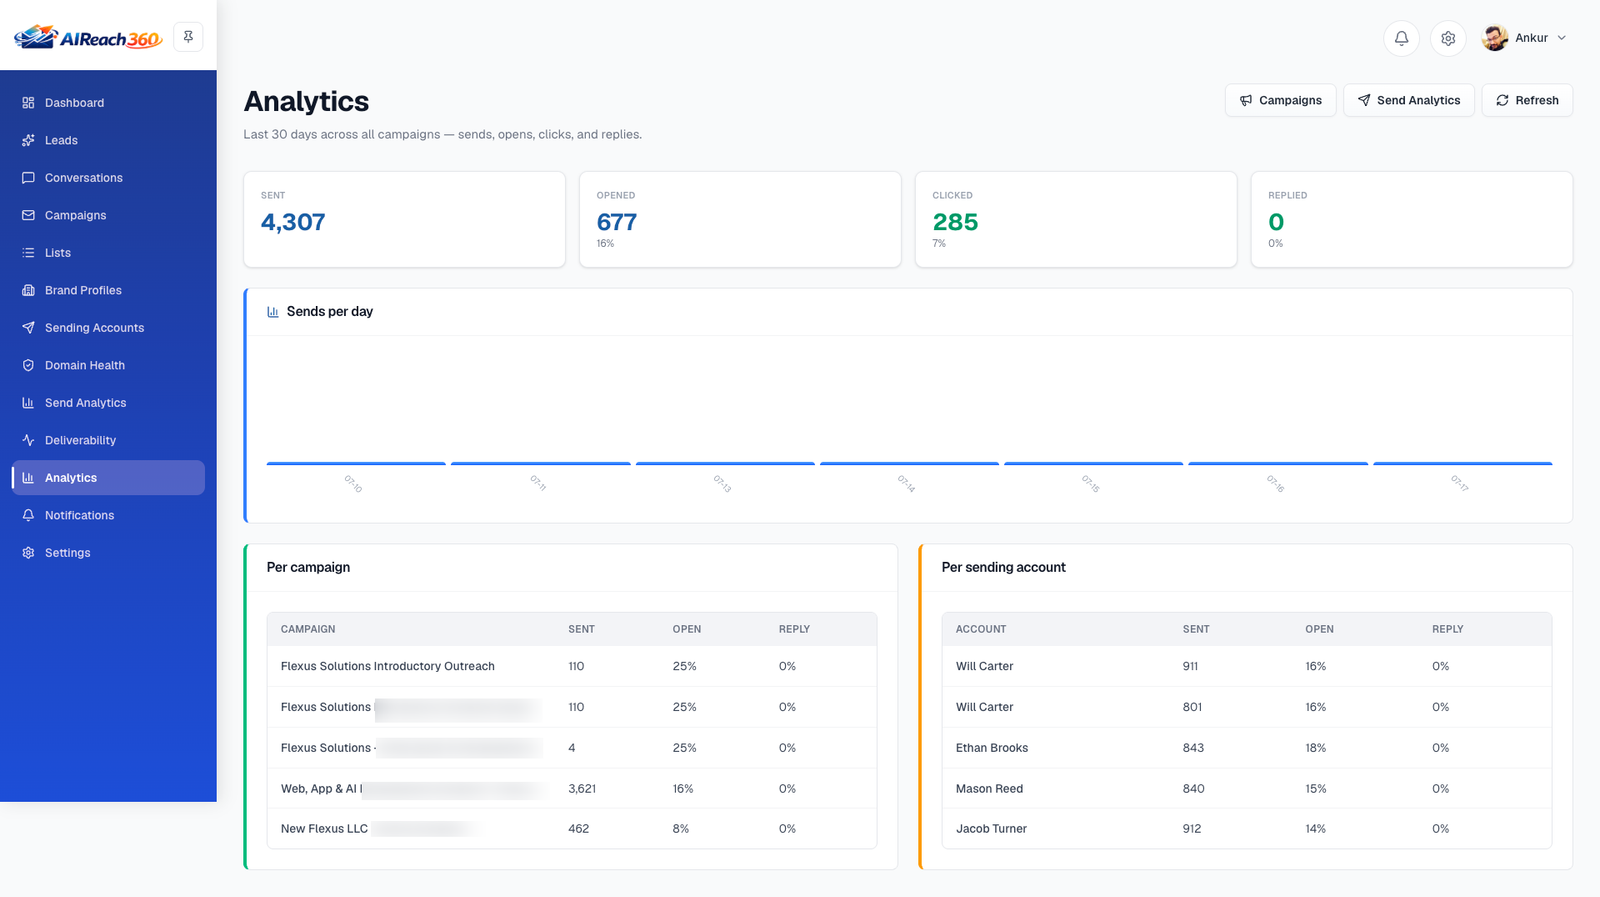Click the 07-13 bar in chart

click(725, 464)
